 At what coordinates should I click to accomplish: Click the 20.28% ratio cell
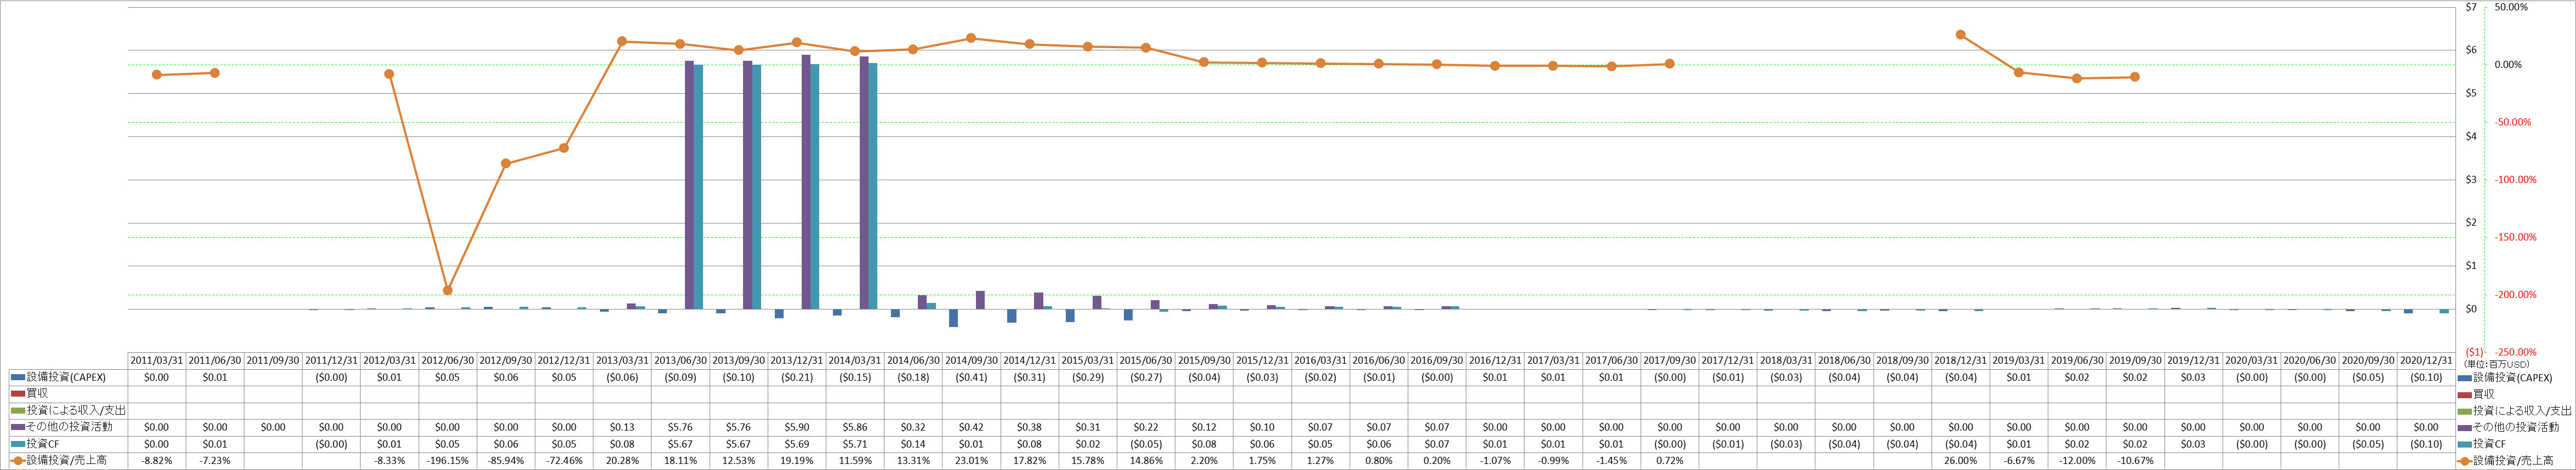point(622,461)
